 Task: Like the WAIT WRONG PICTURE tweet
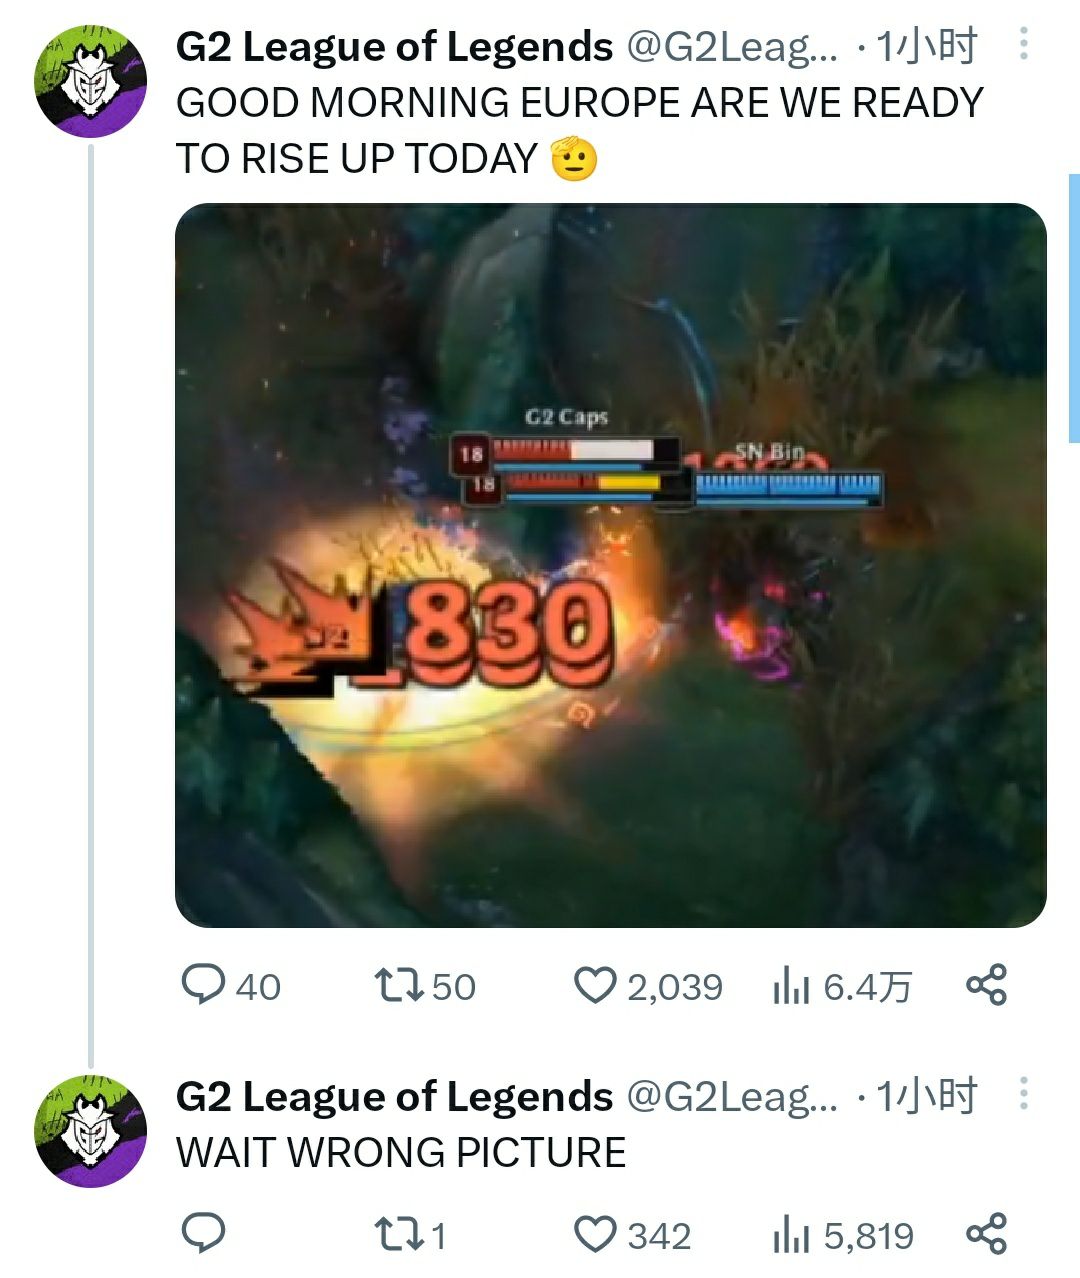(633, 1235)
